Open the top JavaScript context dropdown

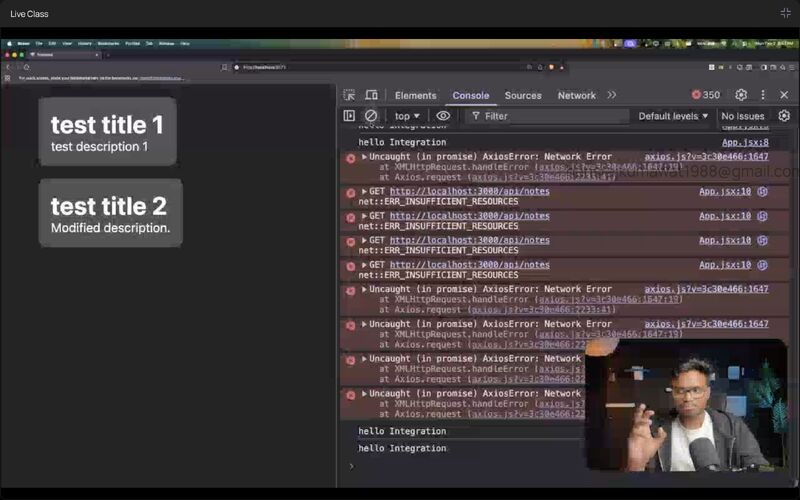[407, 116]
